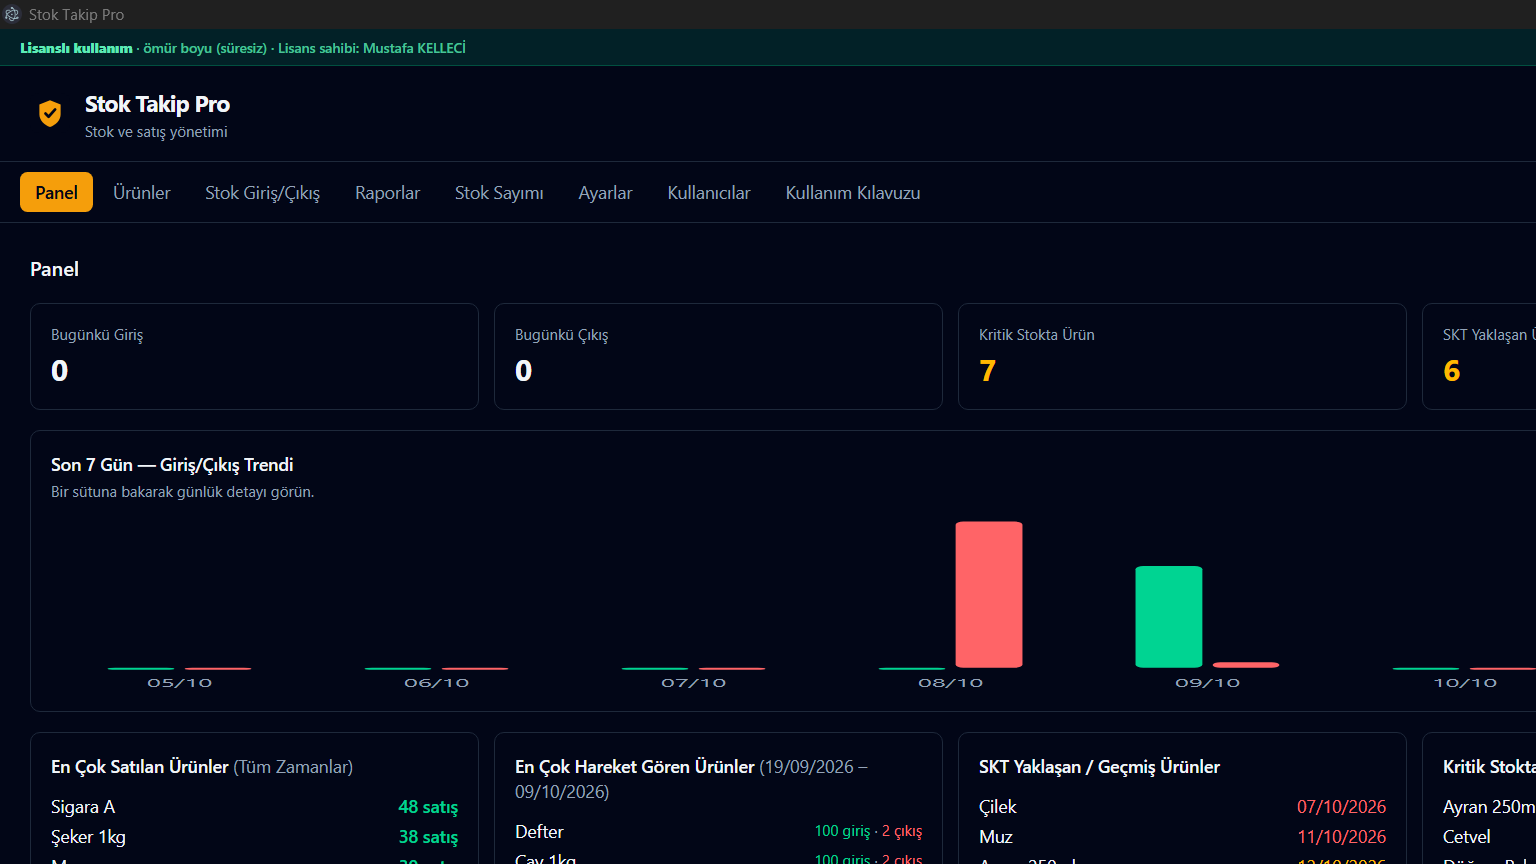Click the red 08/10 çıkış bar
Image resolution: width=1536 pixels, height=864 pixels.
pos(989,594)
